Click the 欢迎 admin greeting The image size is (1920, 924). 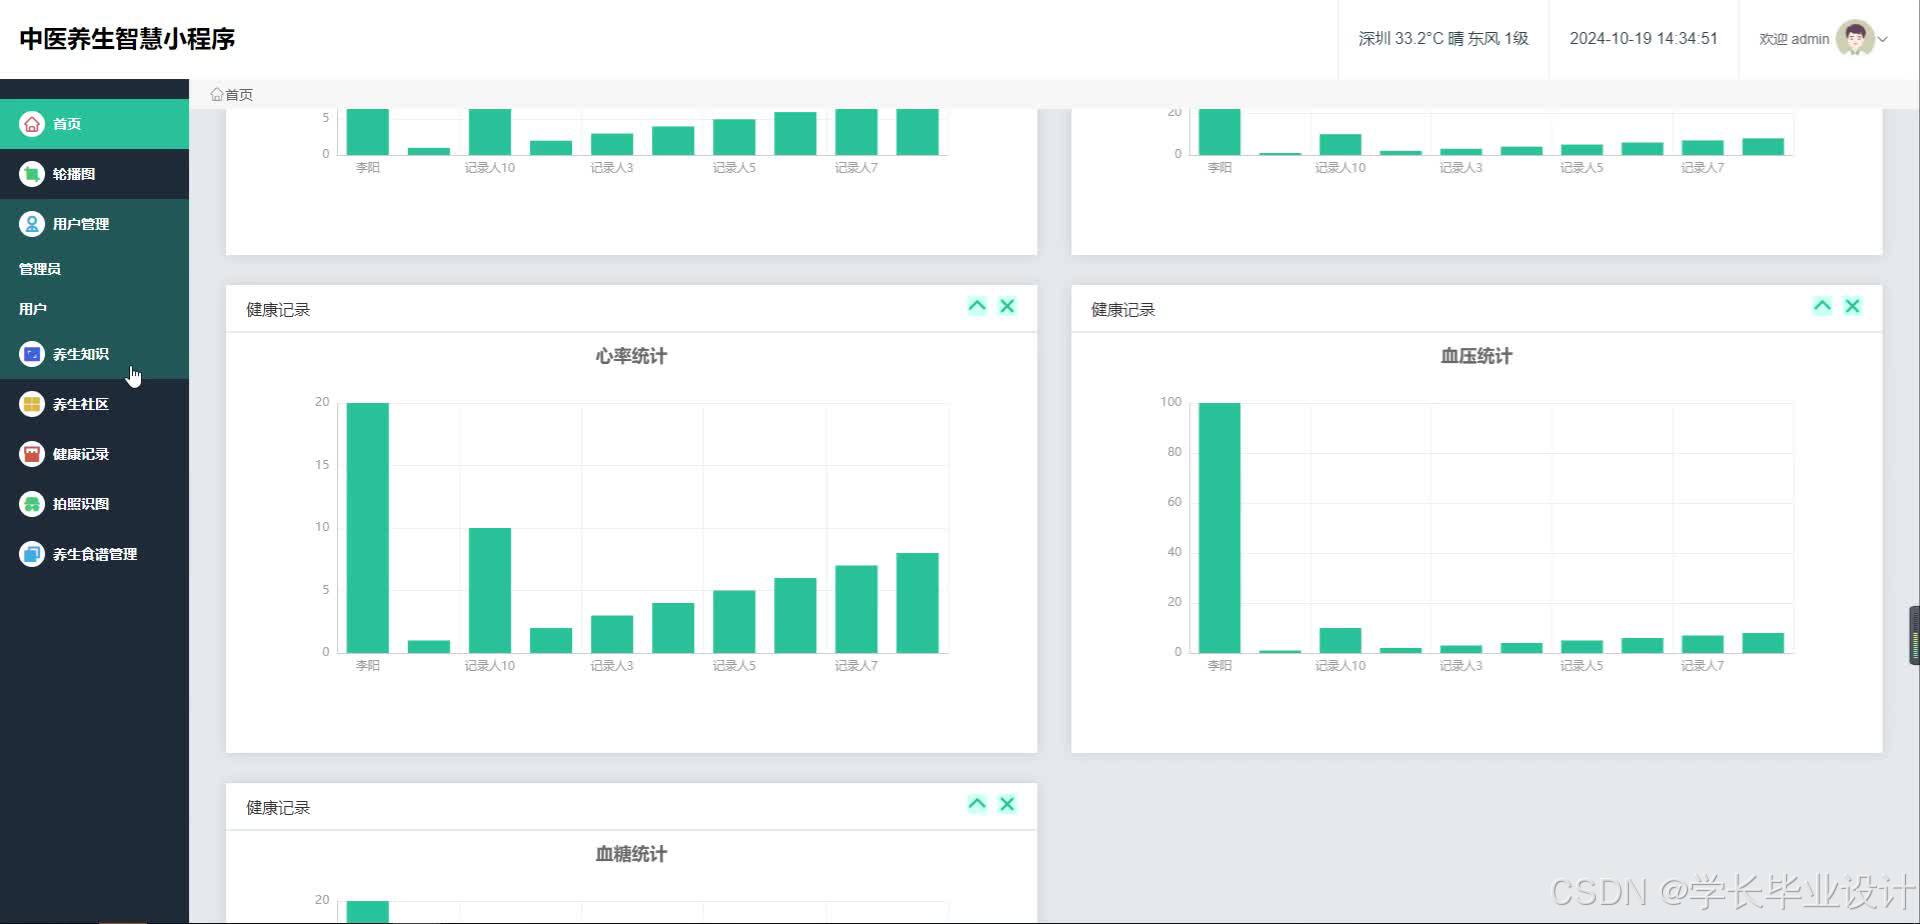tap(1794, 39)
